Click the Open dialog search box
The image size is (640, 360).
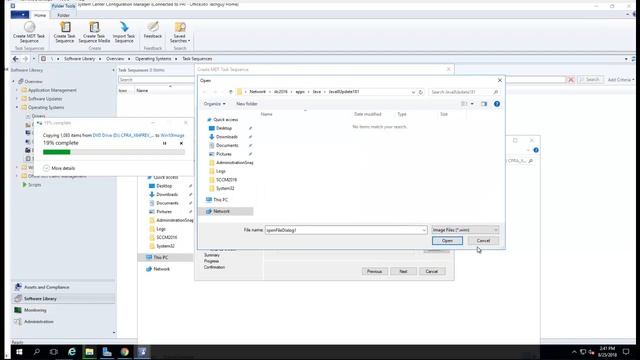click(x=464, y=92)
